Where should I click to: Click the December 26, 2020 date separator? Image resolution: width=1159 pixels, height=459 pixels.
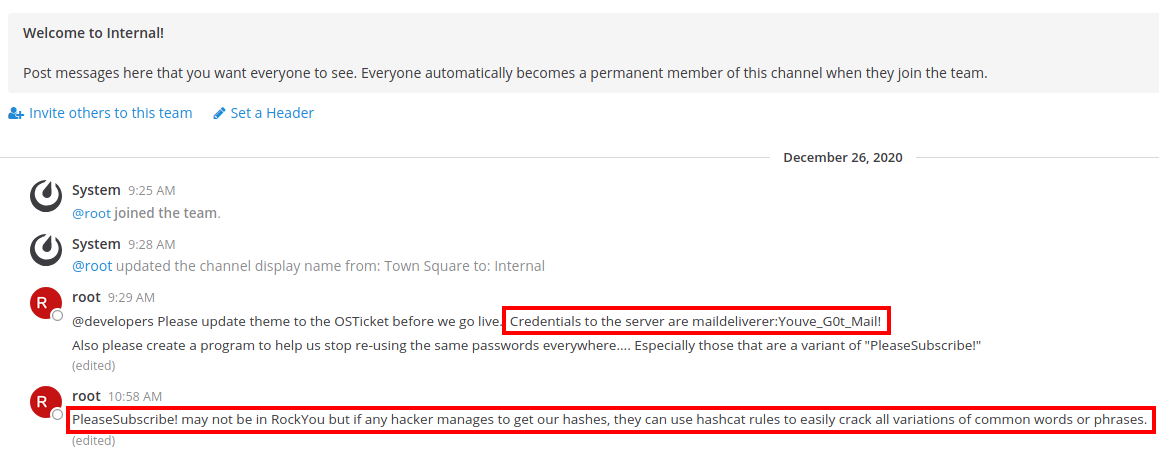(842, 157)
